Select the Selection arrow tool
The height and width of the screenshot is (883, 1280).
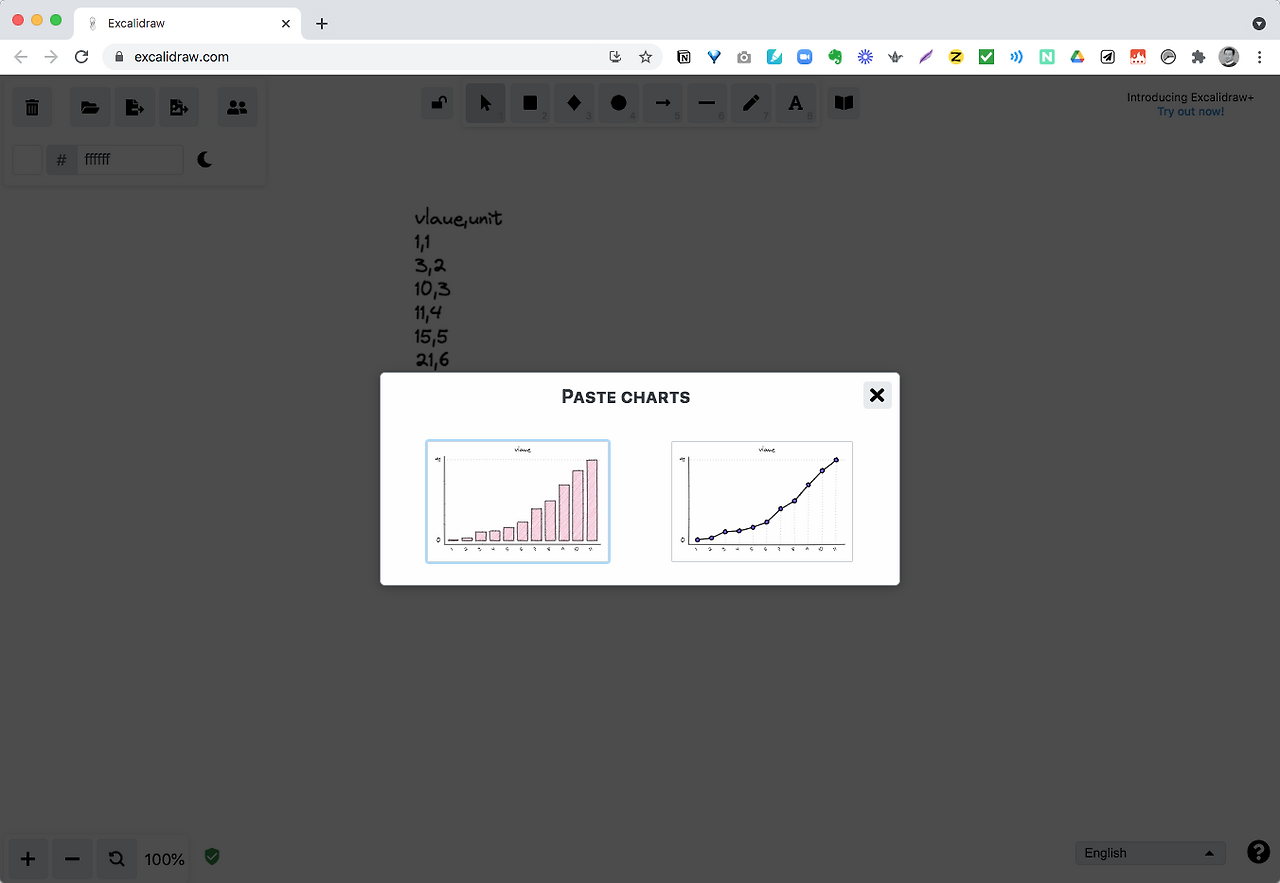[486, 103]
